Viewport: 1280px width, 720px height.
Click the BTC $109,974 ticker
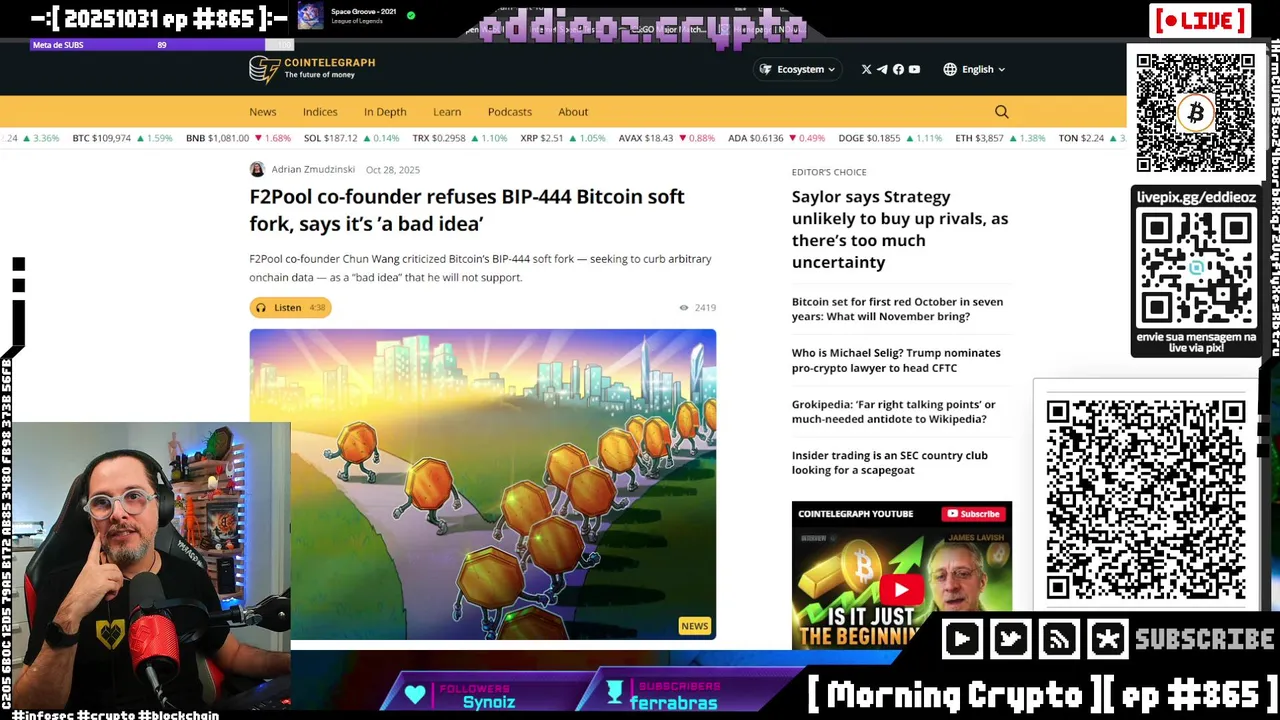click(x=123, y=138)
